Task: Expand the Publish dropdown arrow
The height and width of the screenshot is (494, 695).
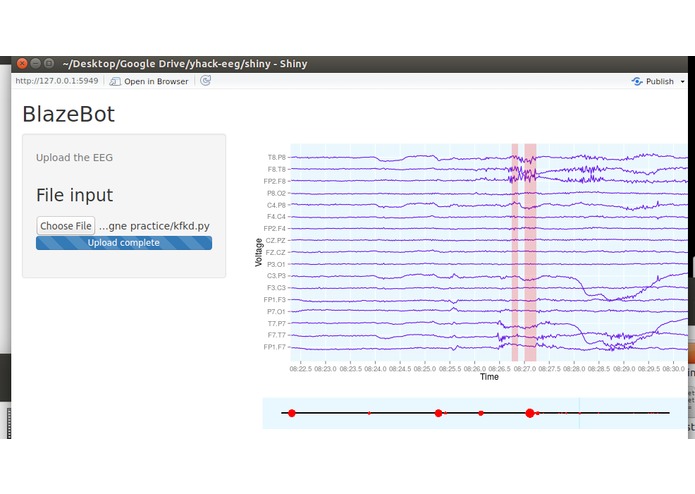Action: tap(682, 82)
